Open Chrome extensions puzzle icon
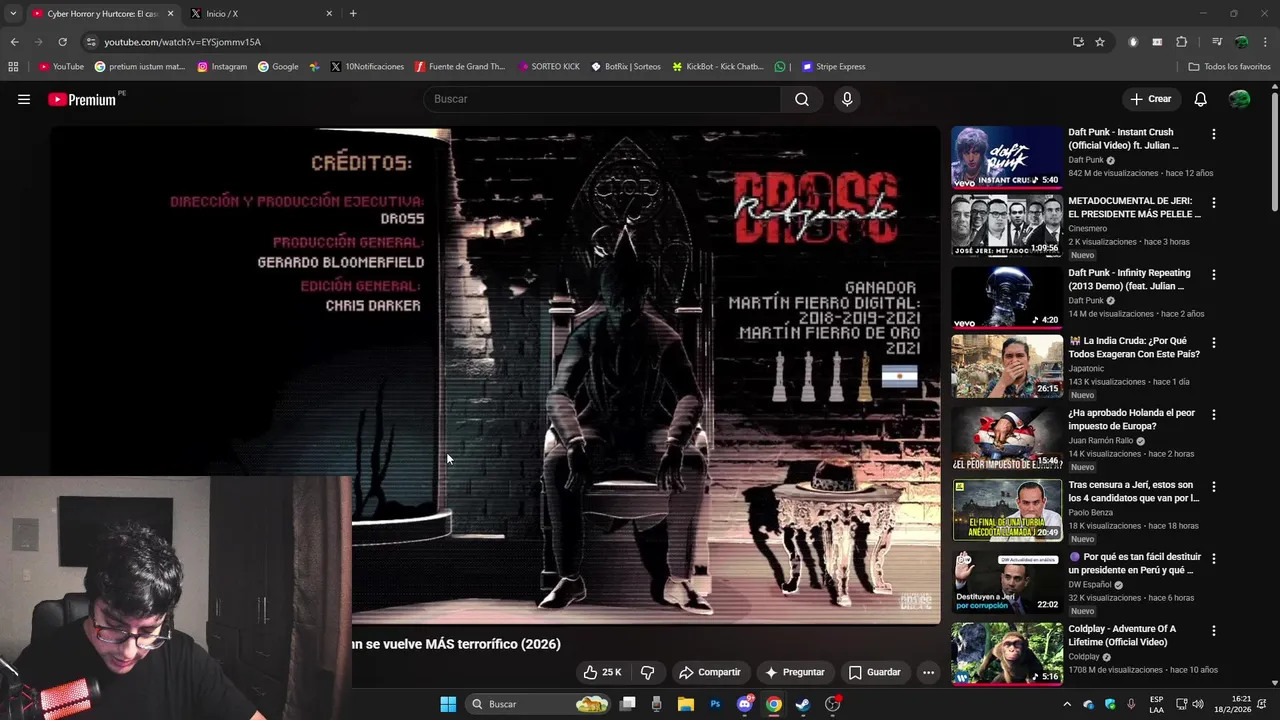Image resolution: width=1280 pixels, height=720 pixels. [x=1182, y=42]
